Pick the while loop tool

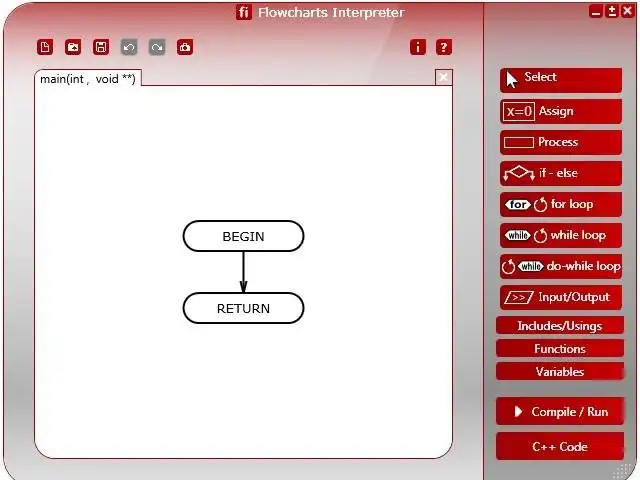click(561, 235)
